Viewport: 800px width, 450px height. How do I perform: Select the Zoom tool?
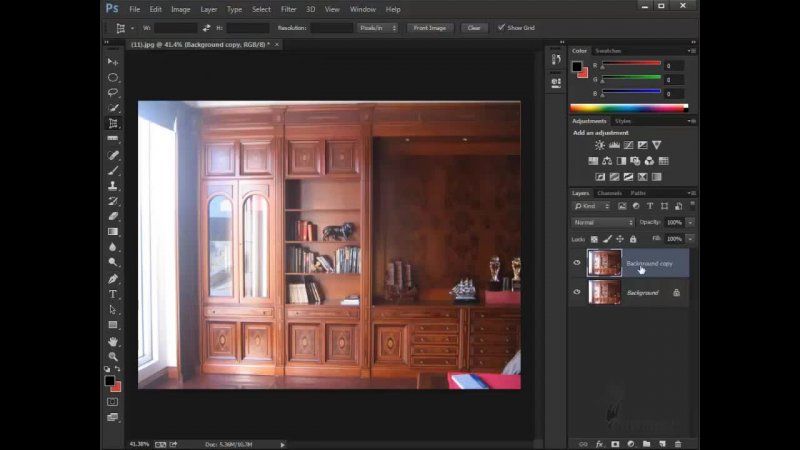tap(113, 356)
